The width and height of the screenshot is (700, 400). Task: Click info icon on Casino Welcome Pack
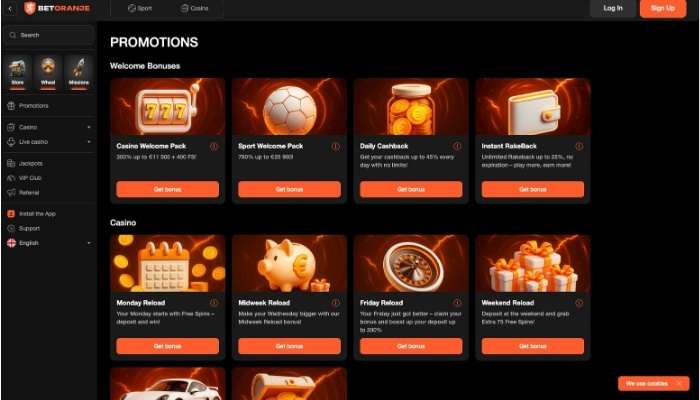tap(214, 146)
